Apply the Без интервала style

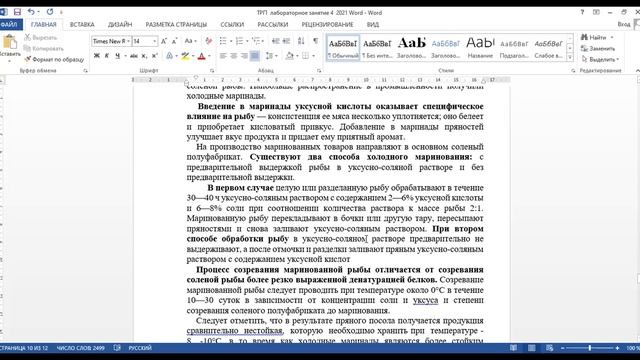[377, 48]
